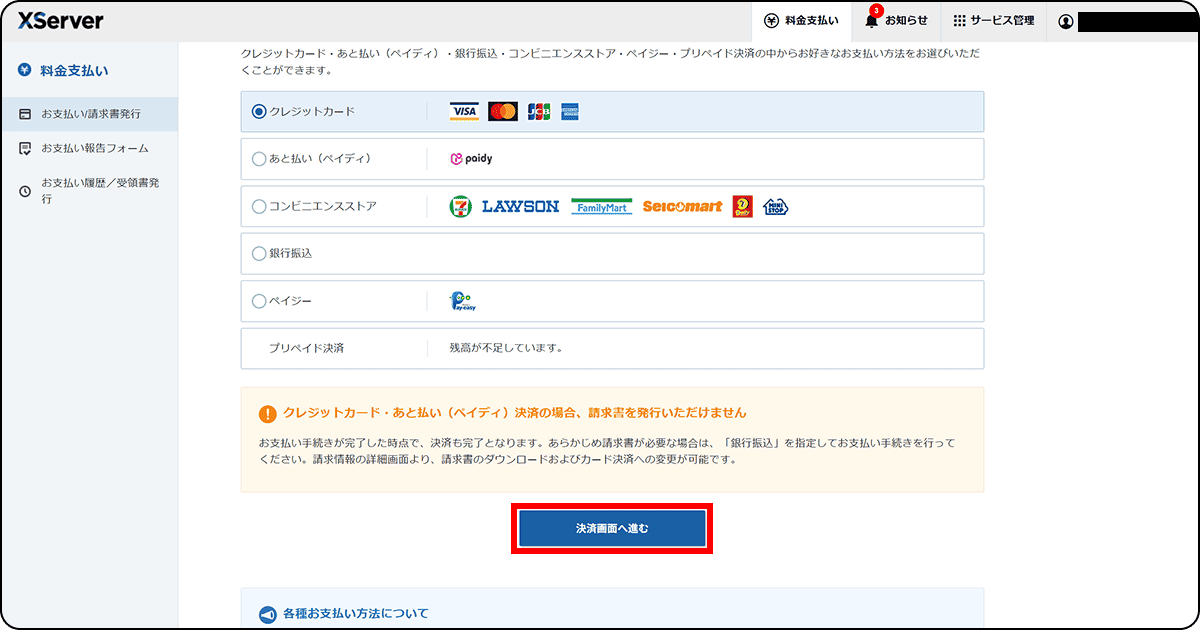The height and width of the screenshot is (630, 1200).
Task: Click the form icon beside お支払い報告フォーム
Action: pos(25,148)
